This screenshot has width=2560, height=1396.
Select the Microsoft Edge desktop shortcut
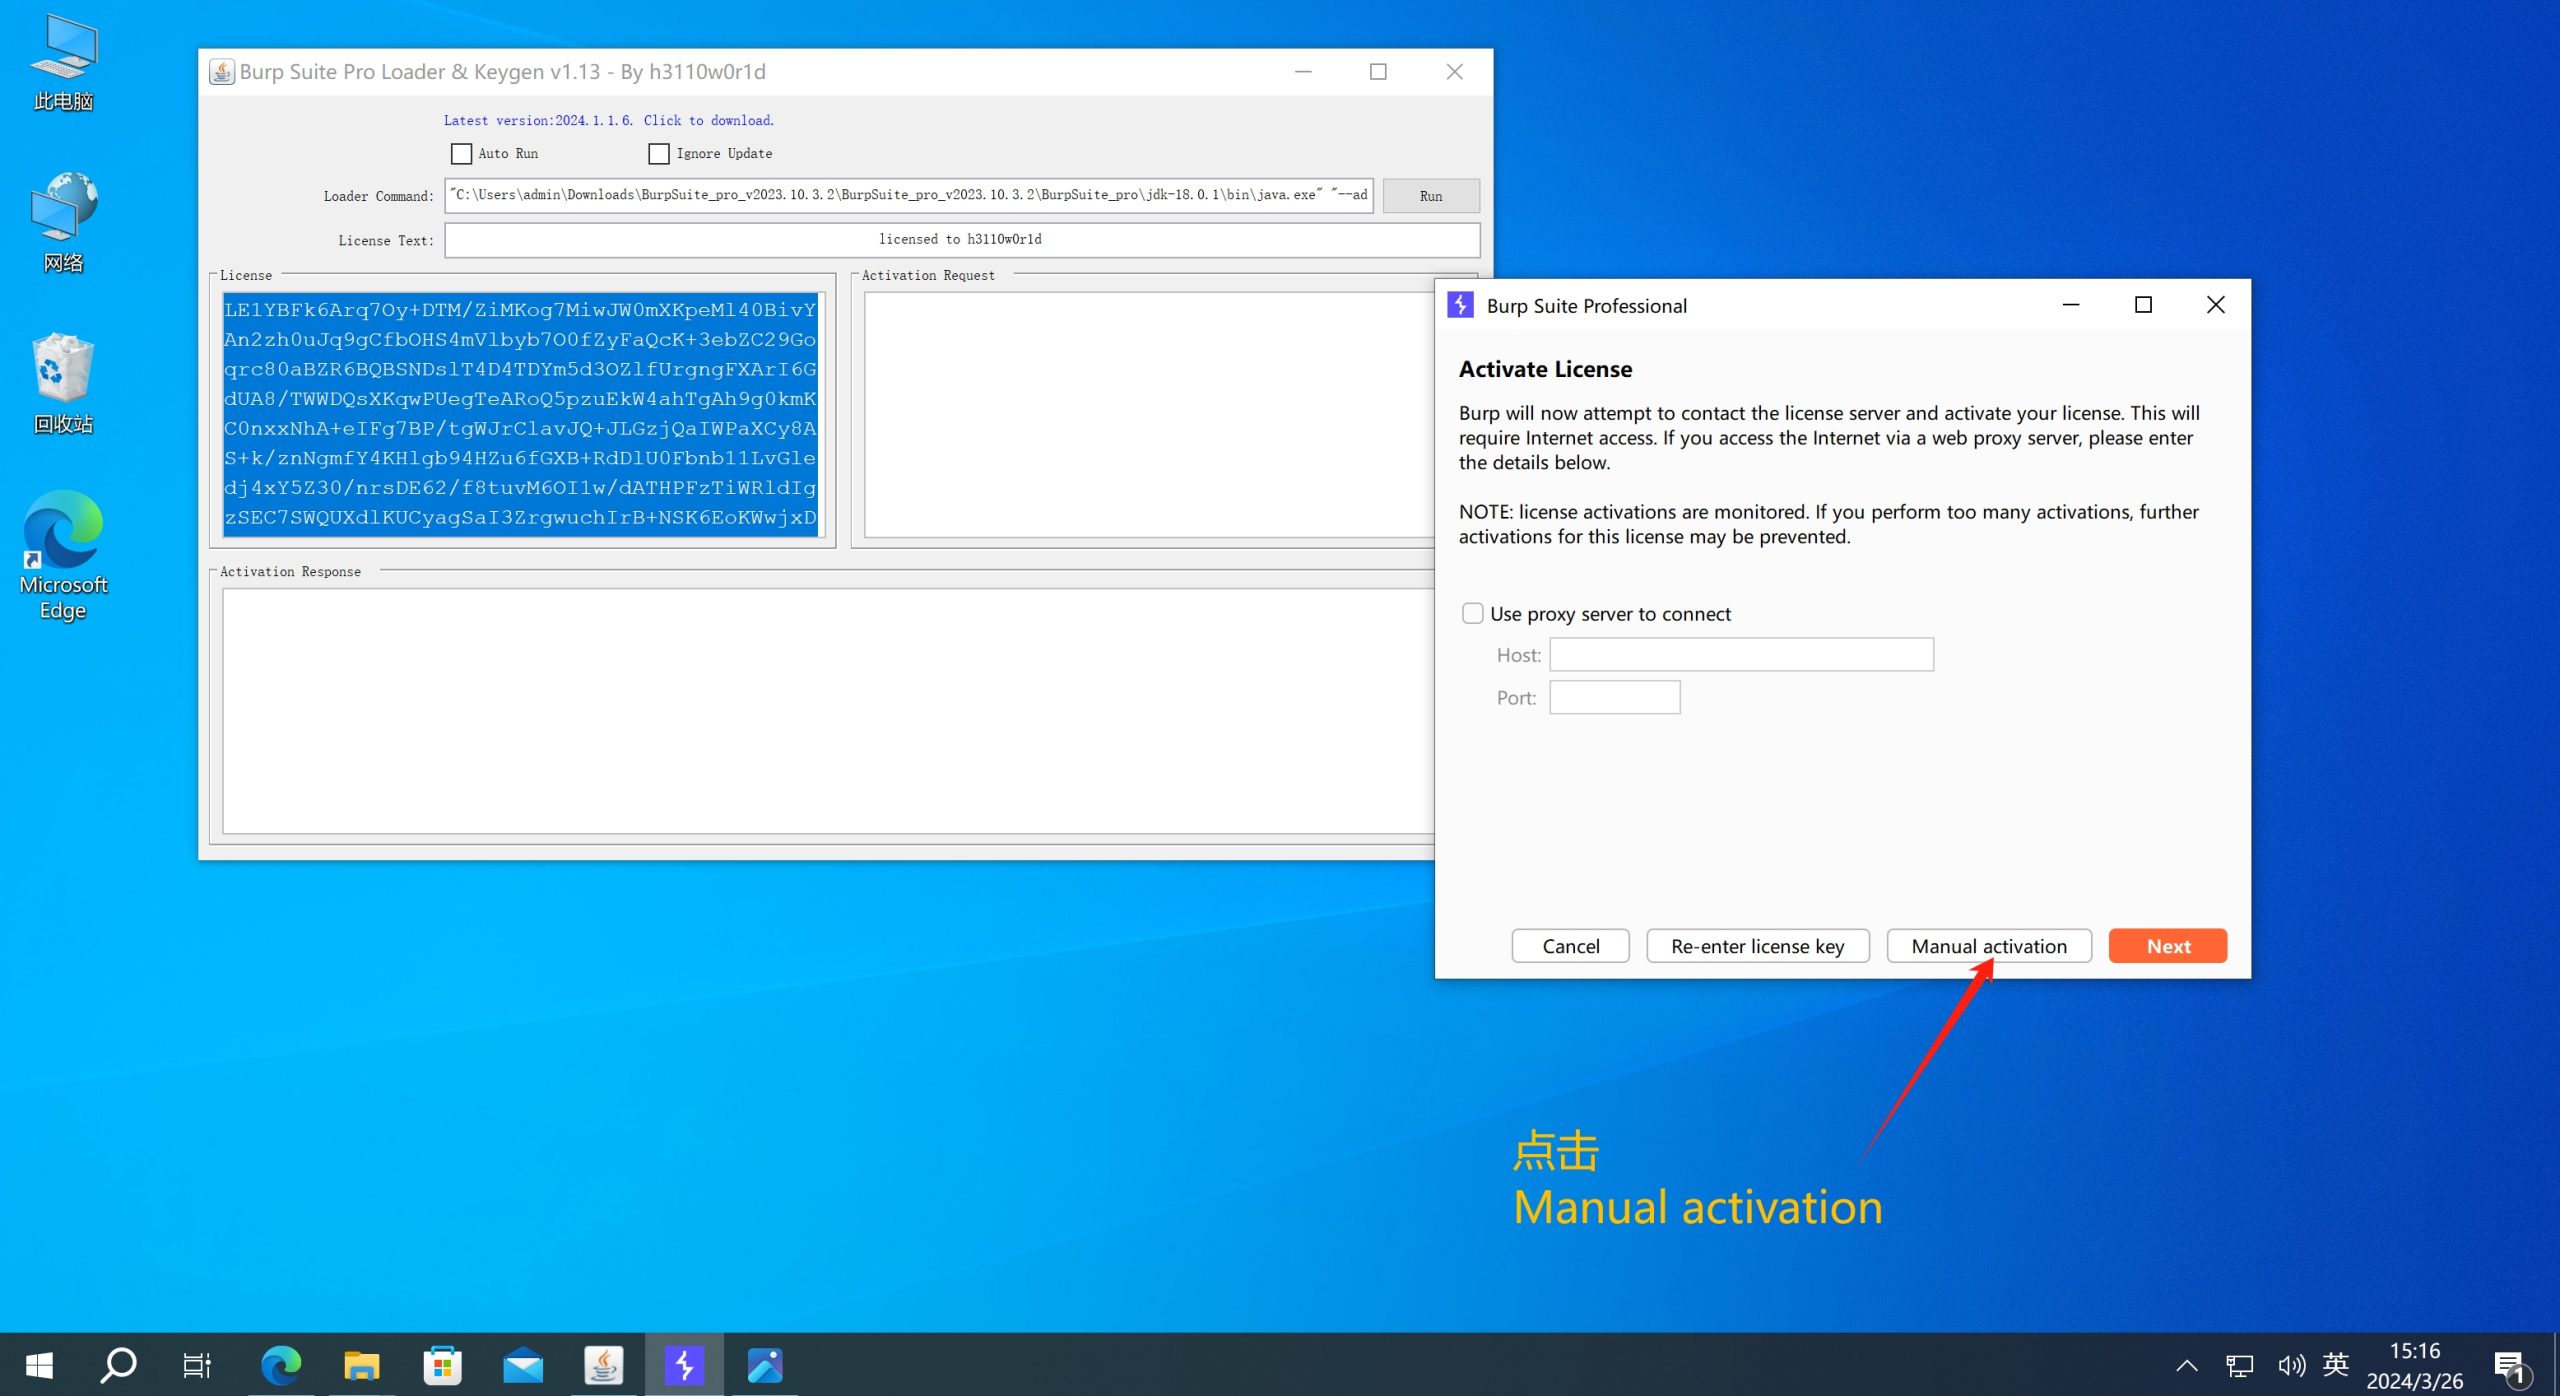pyautogui.click(x=63, y=555)
